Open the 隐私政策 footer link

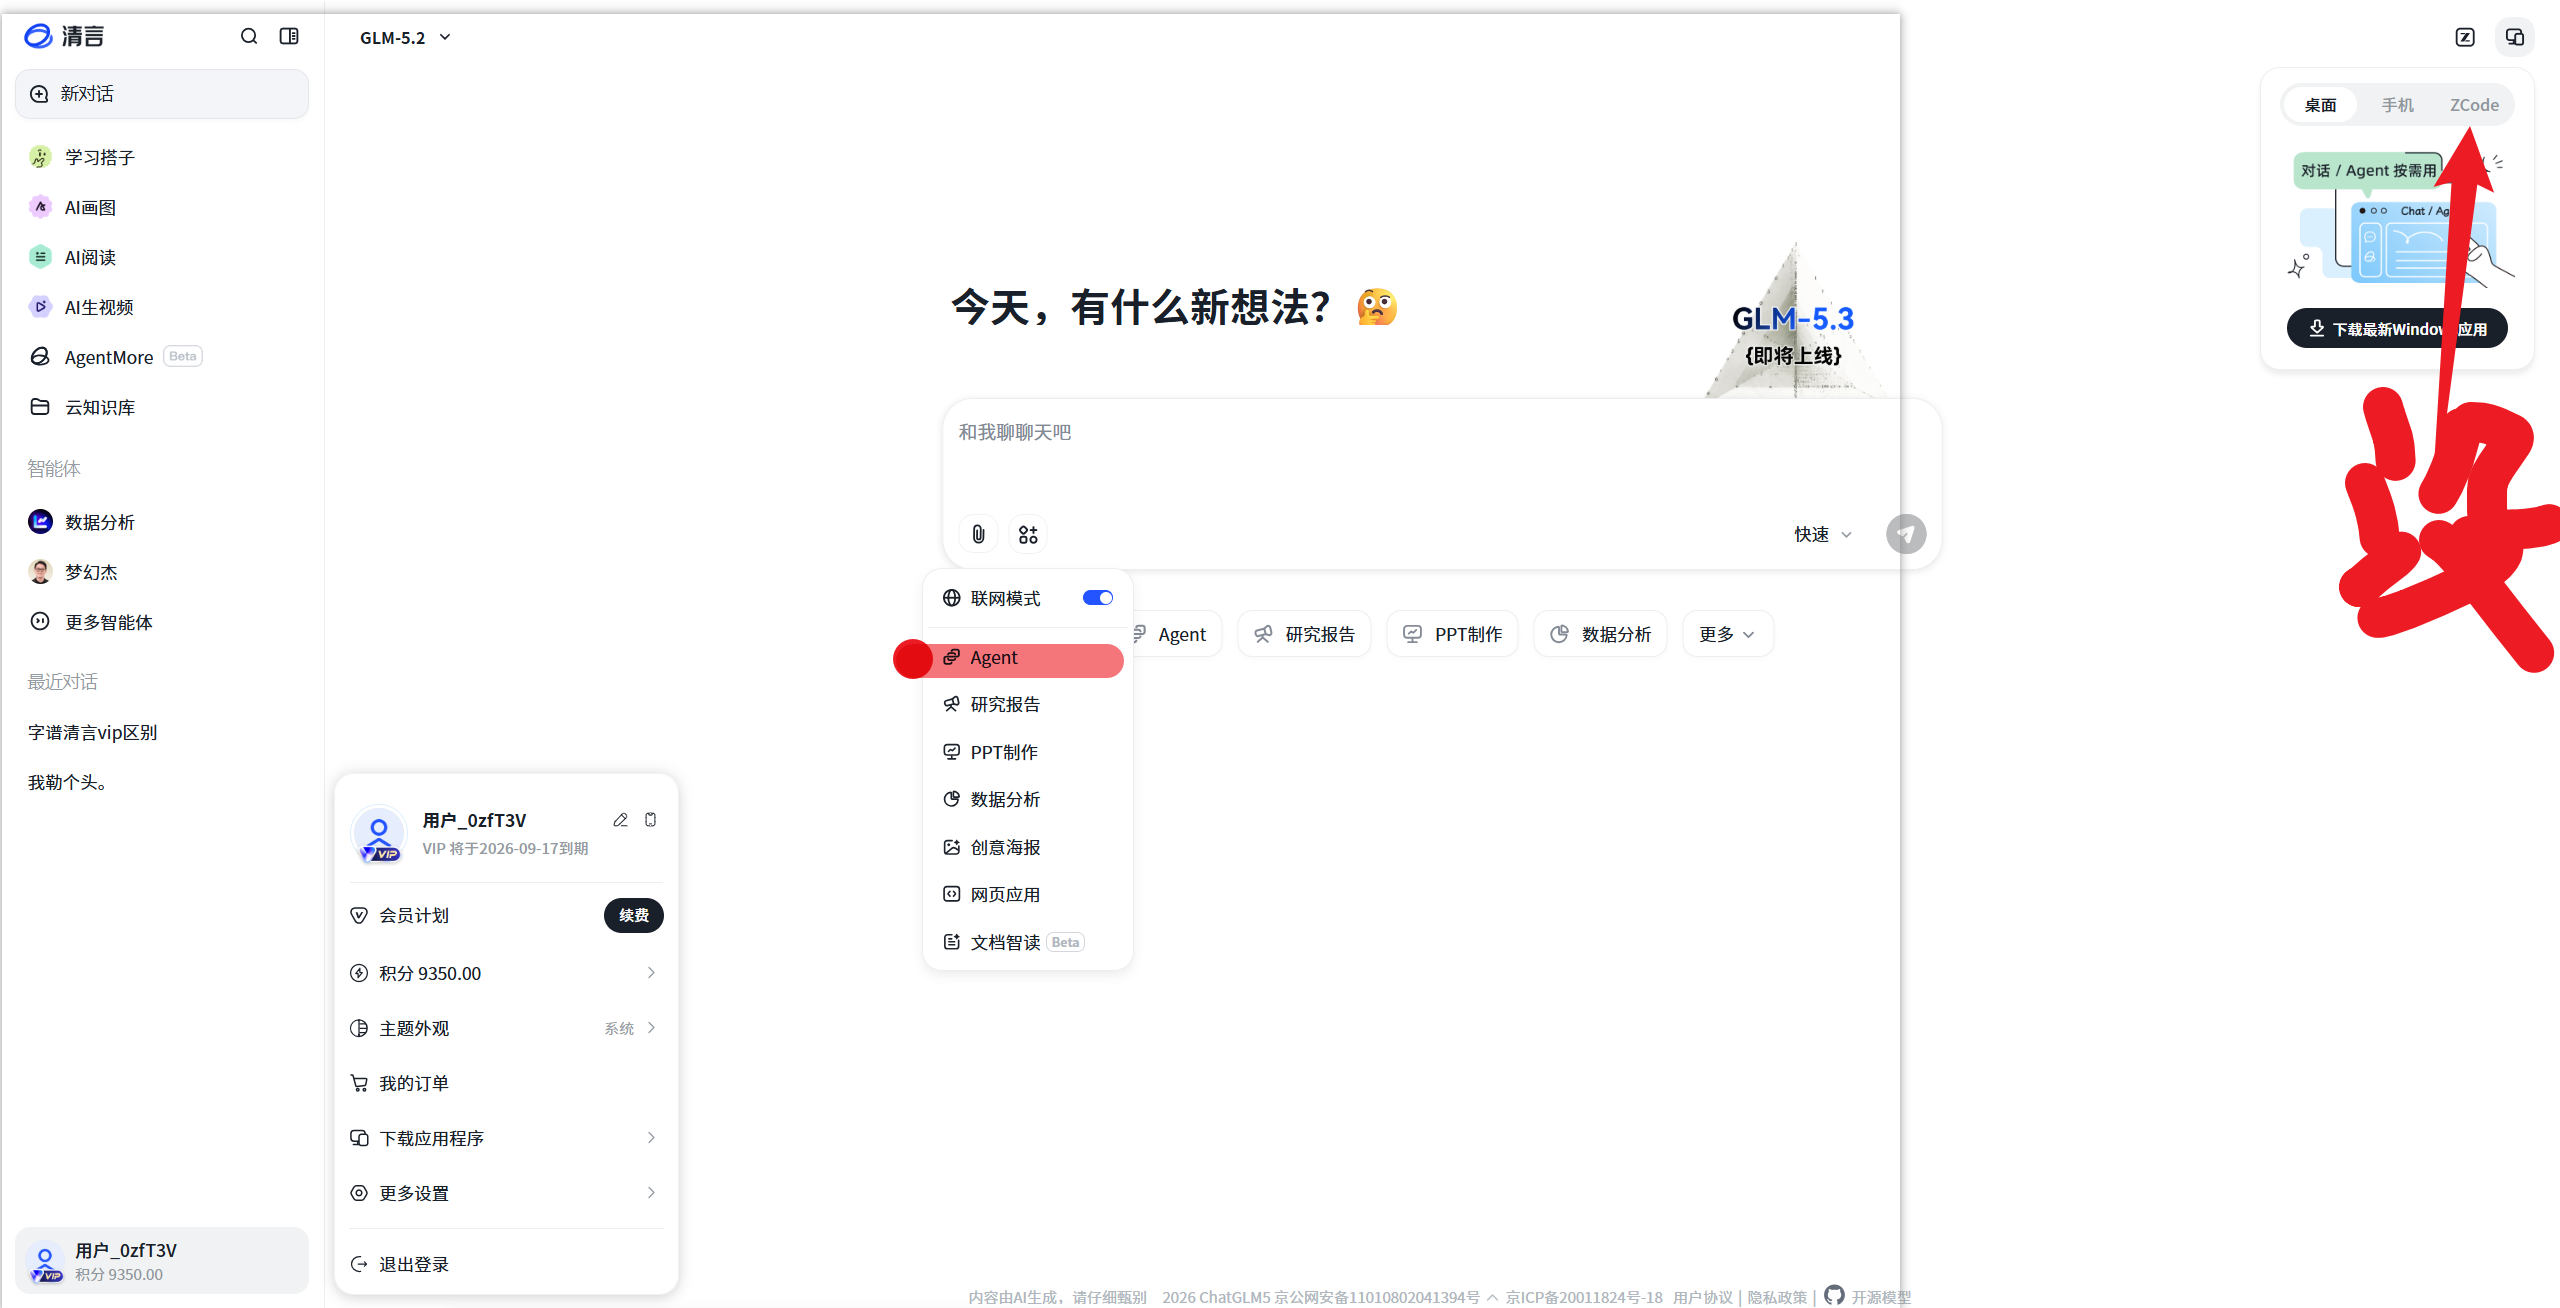1777,1298
